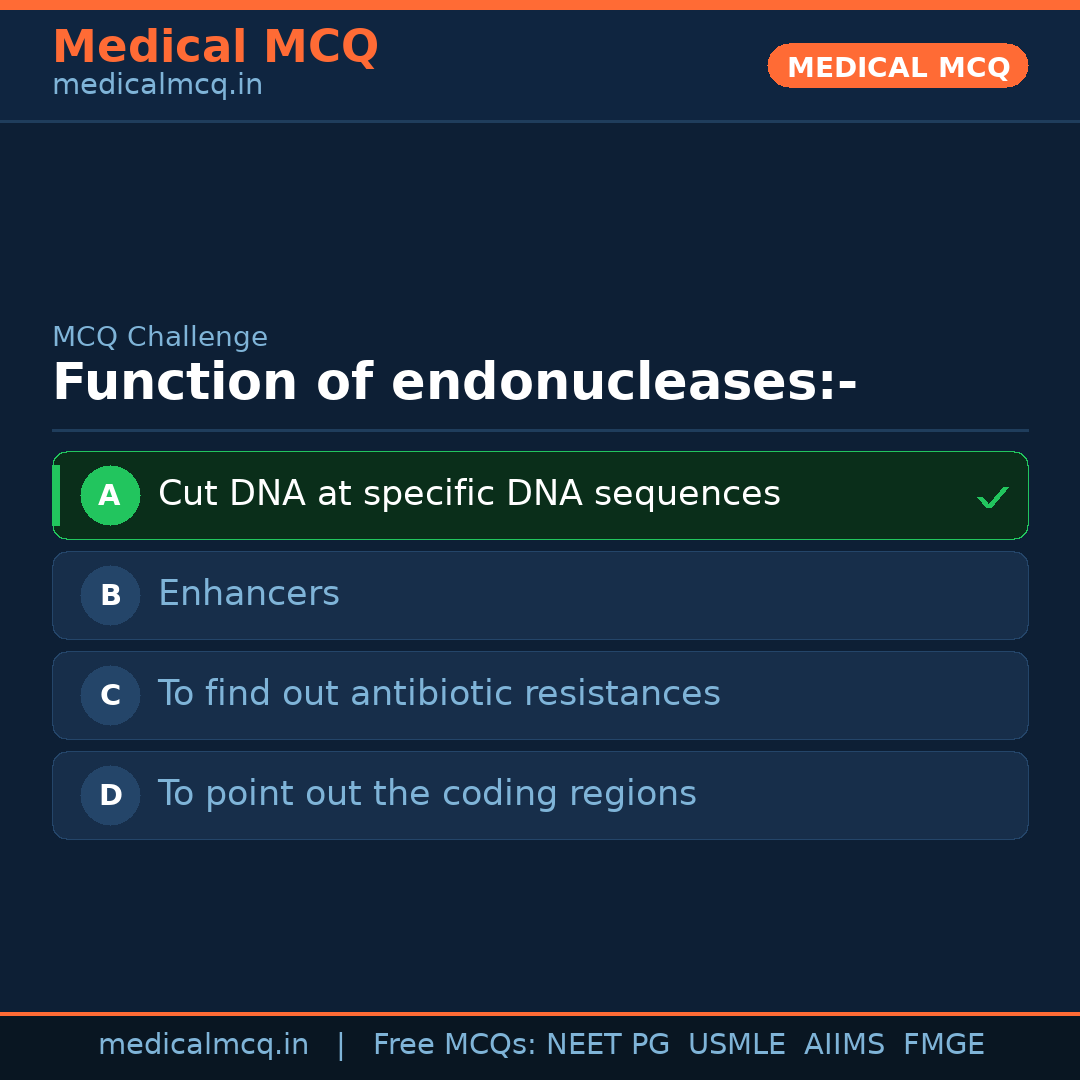Choose 'To find out antibiotic resistances'
Image resolution: width=1080 pixels, height=1080 pixels.
(x=439, y=694)
